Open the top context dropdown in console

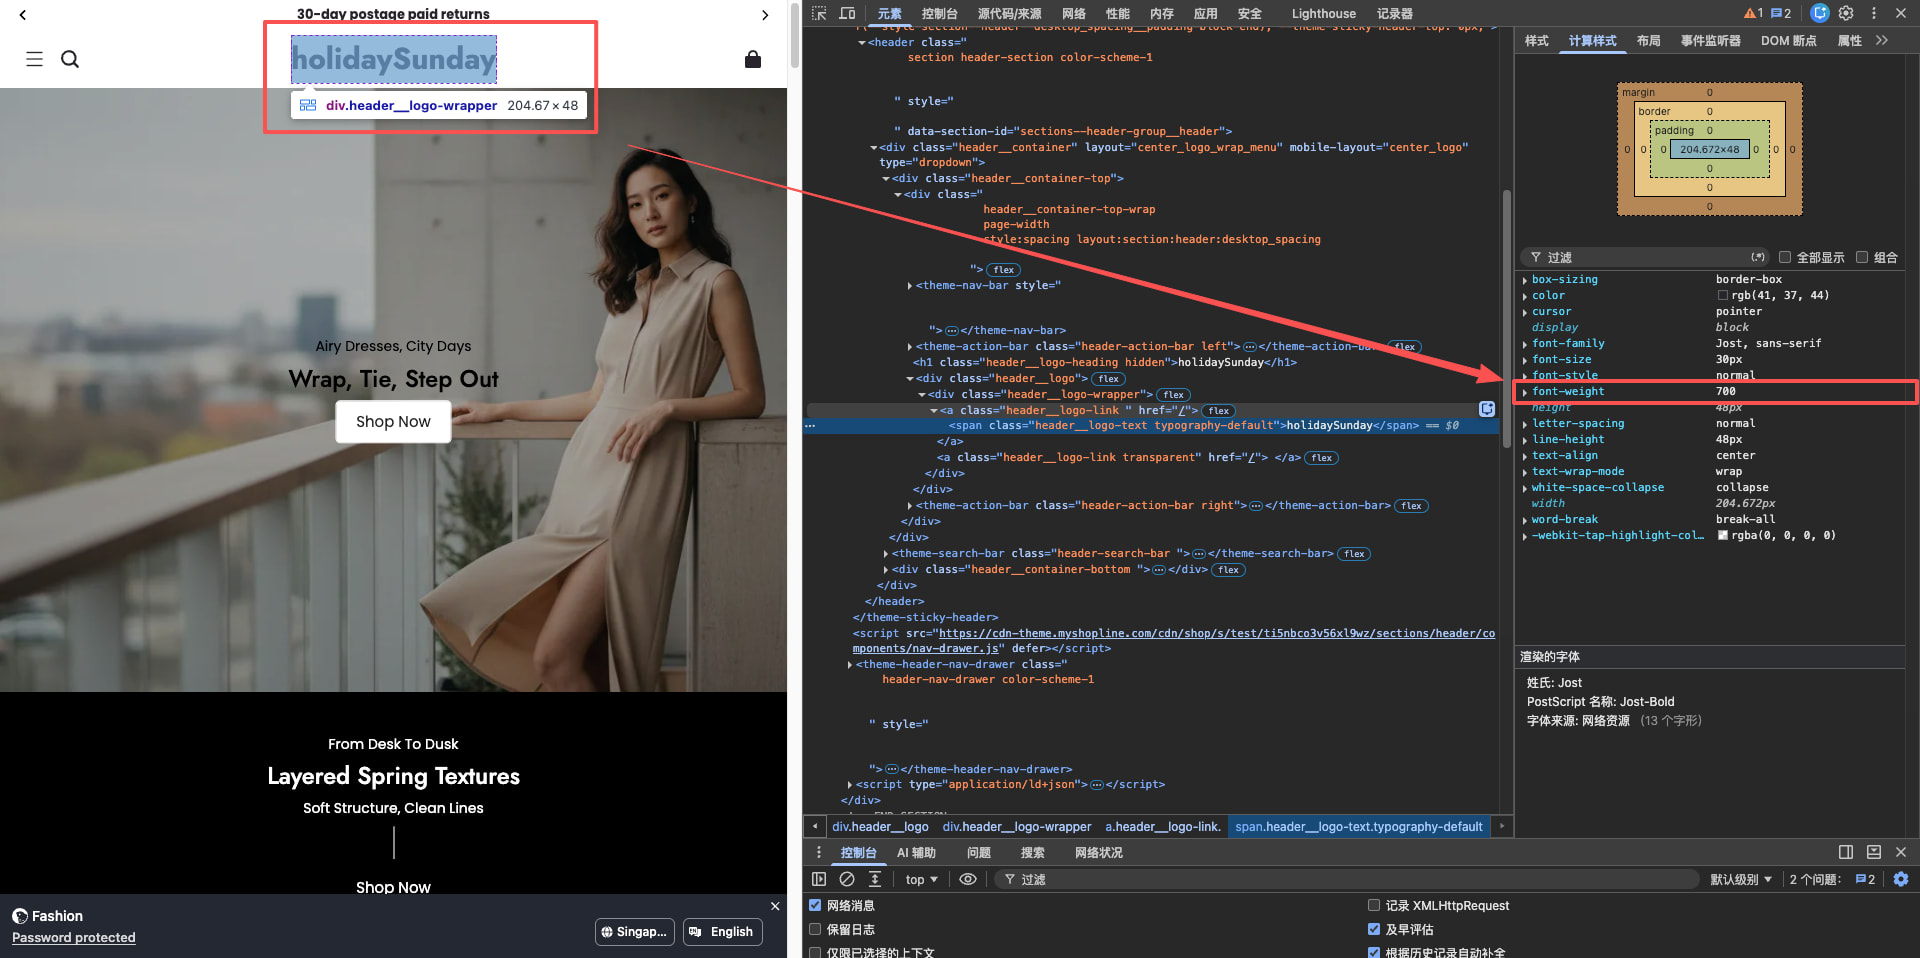[922, 879]
